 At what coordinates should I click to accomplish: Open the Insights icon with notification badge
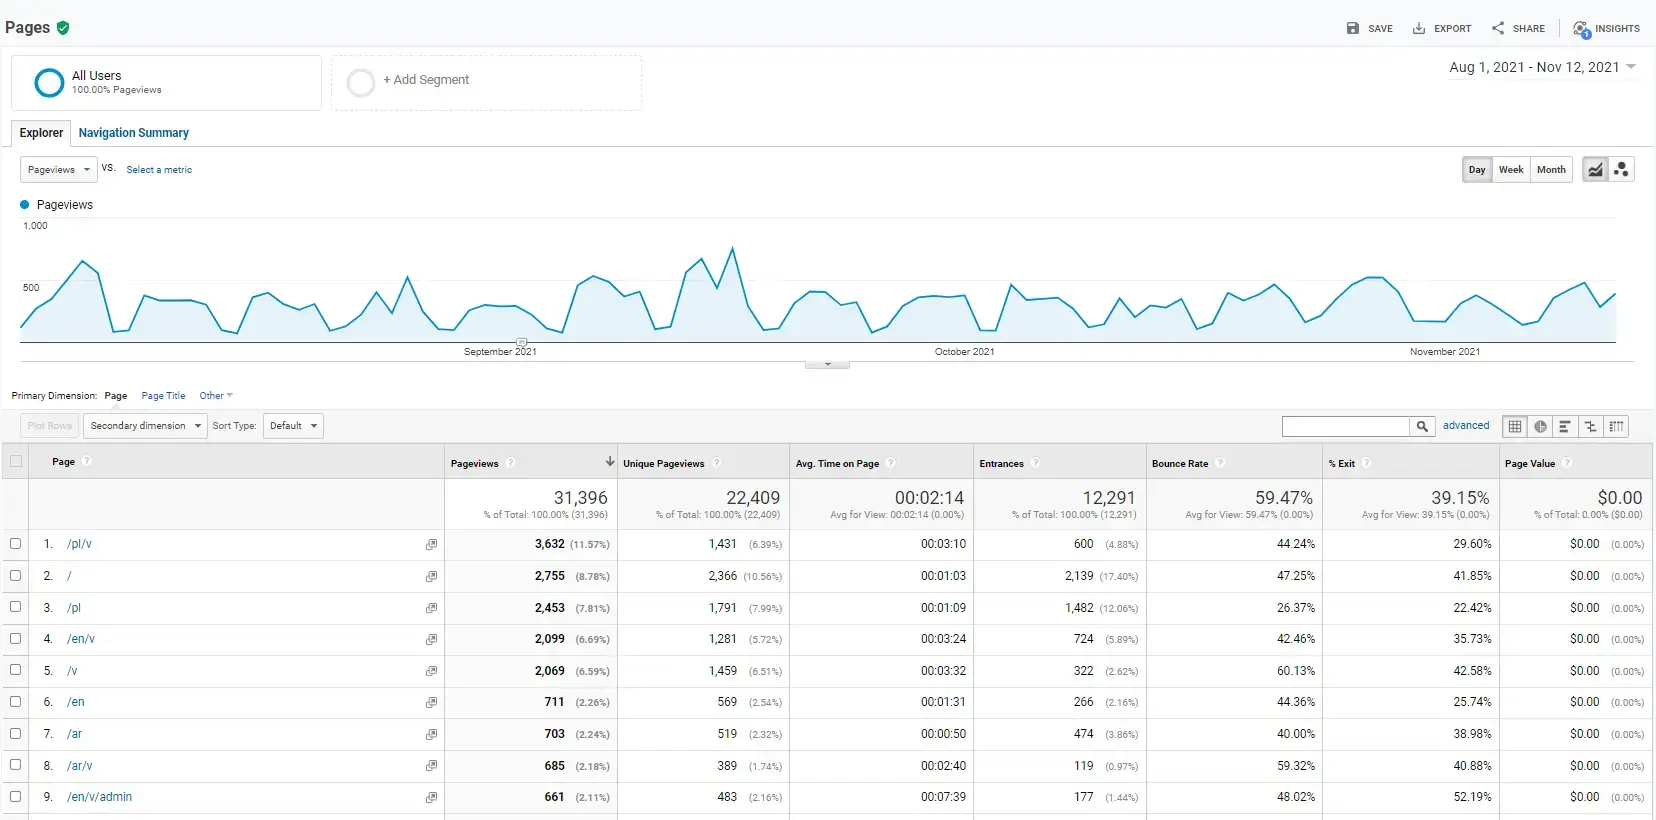coord(1581,29)
